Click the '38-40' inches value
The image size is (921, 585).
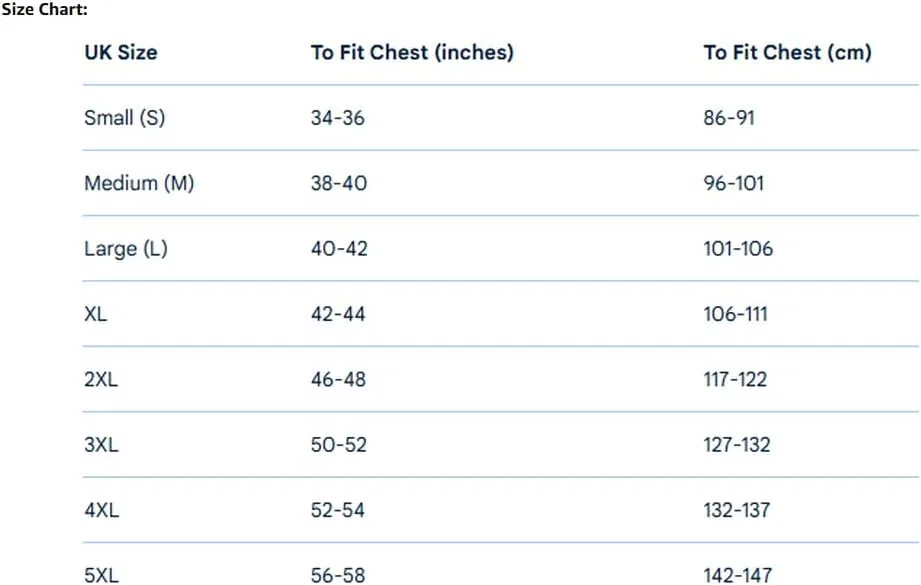pyautogui.click(x=339, y=183)
